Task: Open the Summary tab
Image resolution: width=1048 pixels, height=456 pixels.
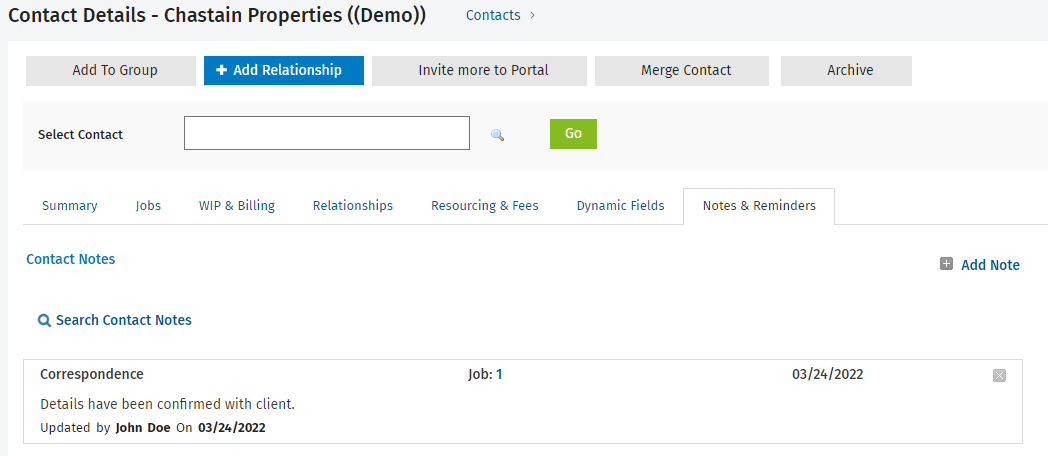Action: (70, 206)
